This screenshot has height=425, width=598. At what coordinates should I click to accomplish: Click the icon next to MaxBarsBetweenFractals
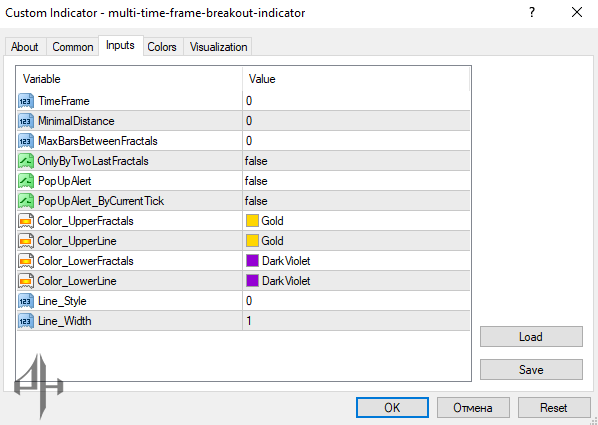pos(26,141)
